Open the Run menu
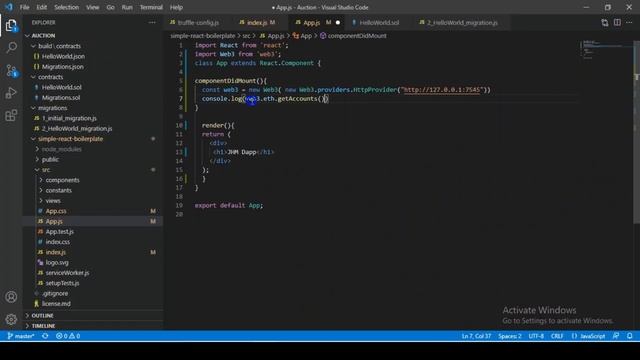640x360 pixels. 127,7
